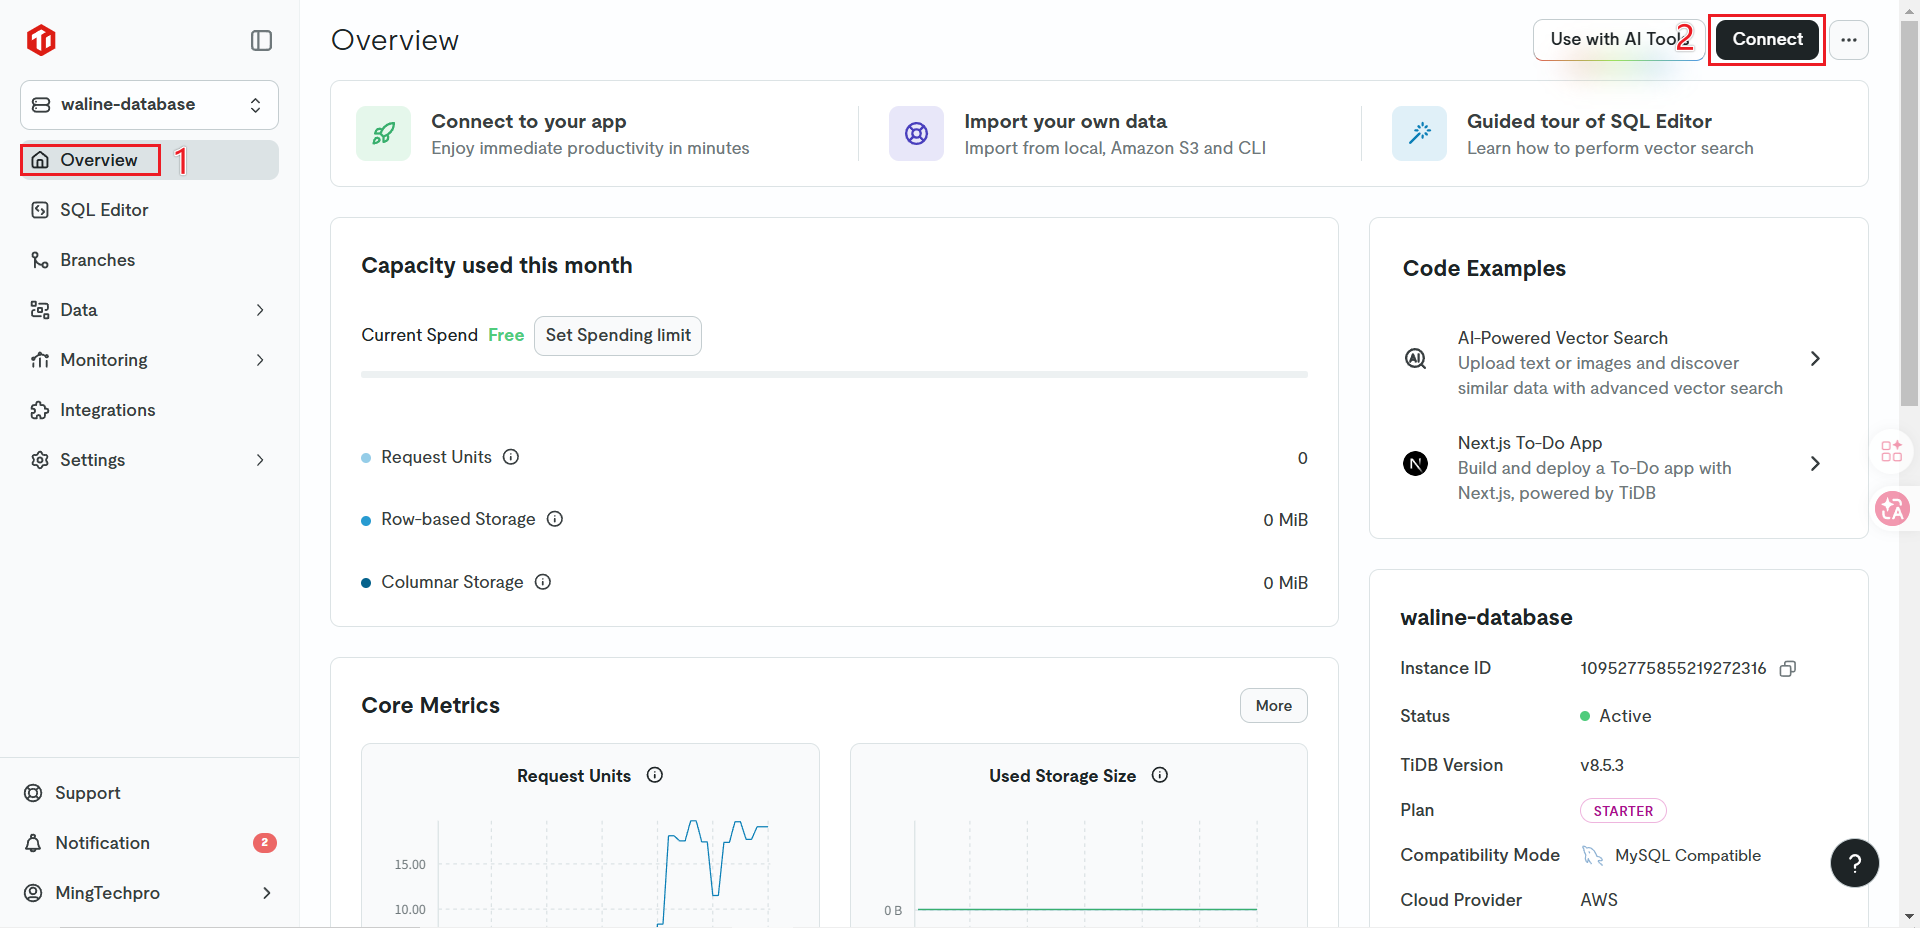Viewport: 1920px width, 928px height.
Task: Go to Branches in sidebar
Action: point(149,260)
